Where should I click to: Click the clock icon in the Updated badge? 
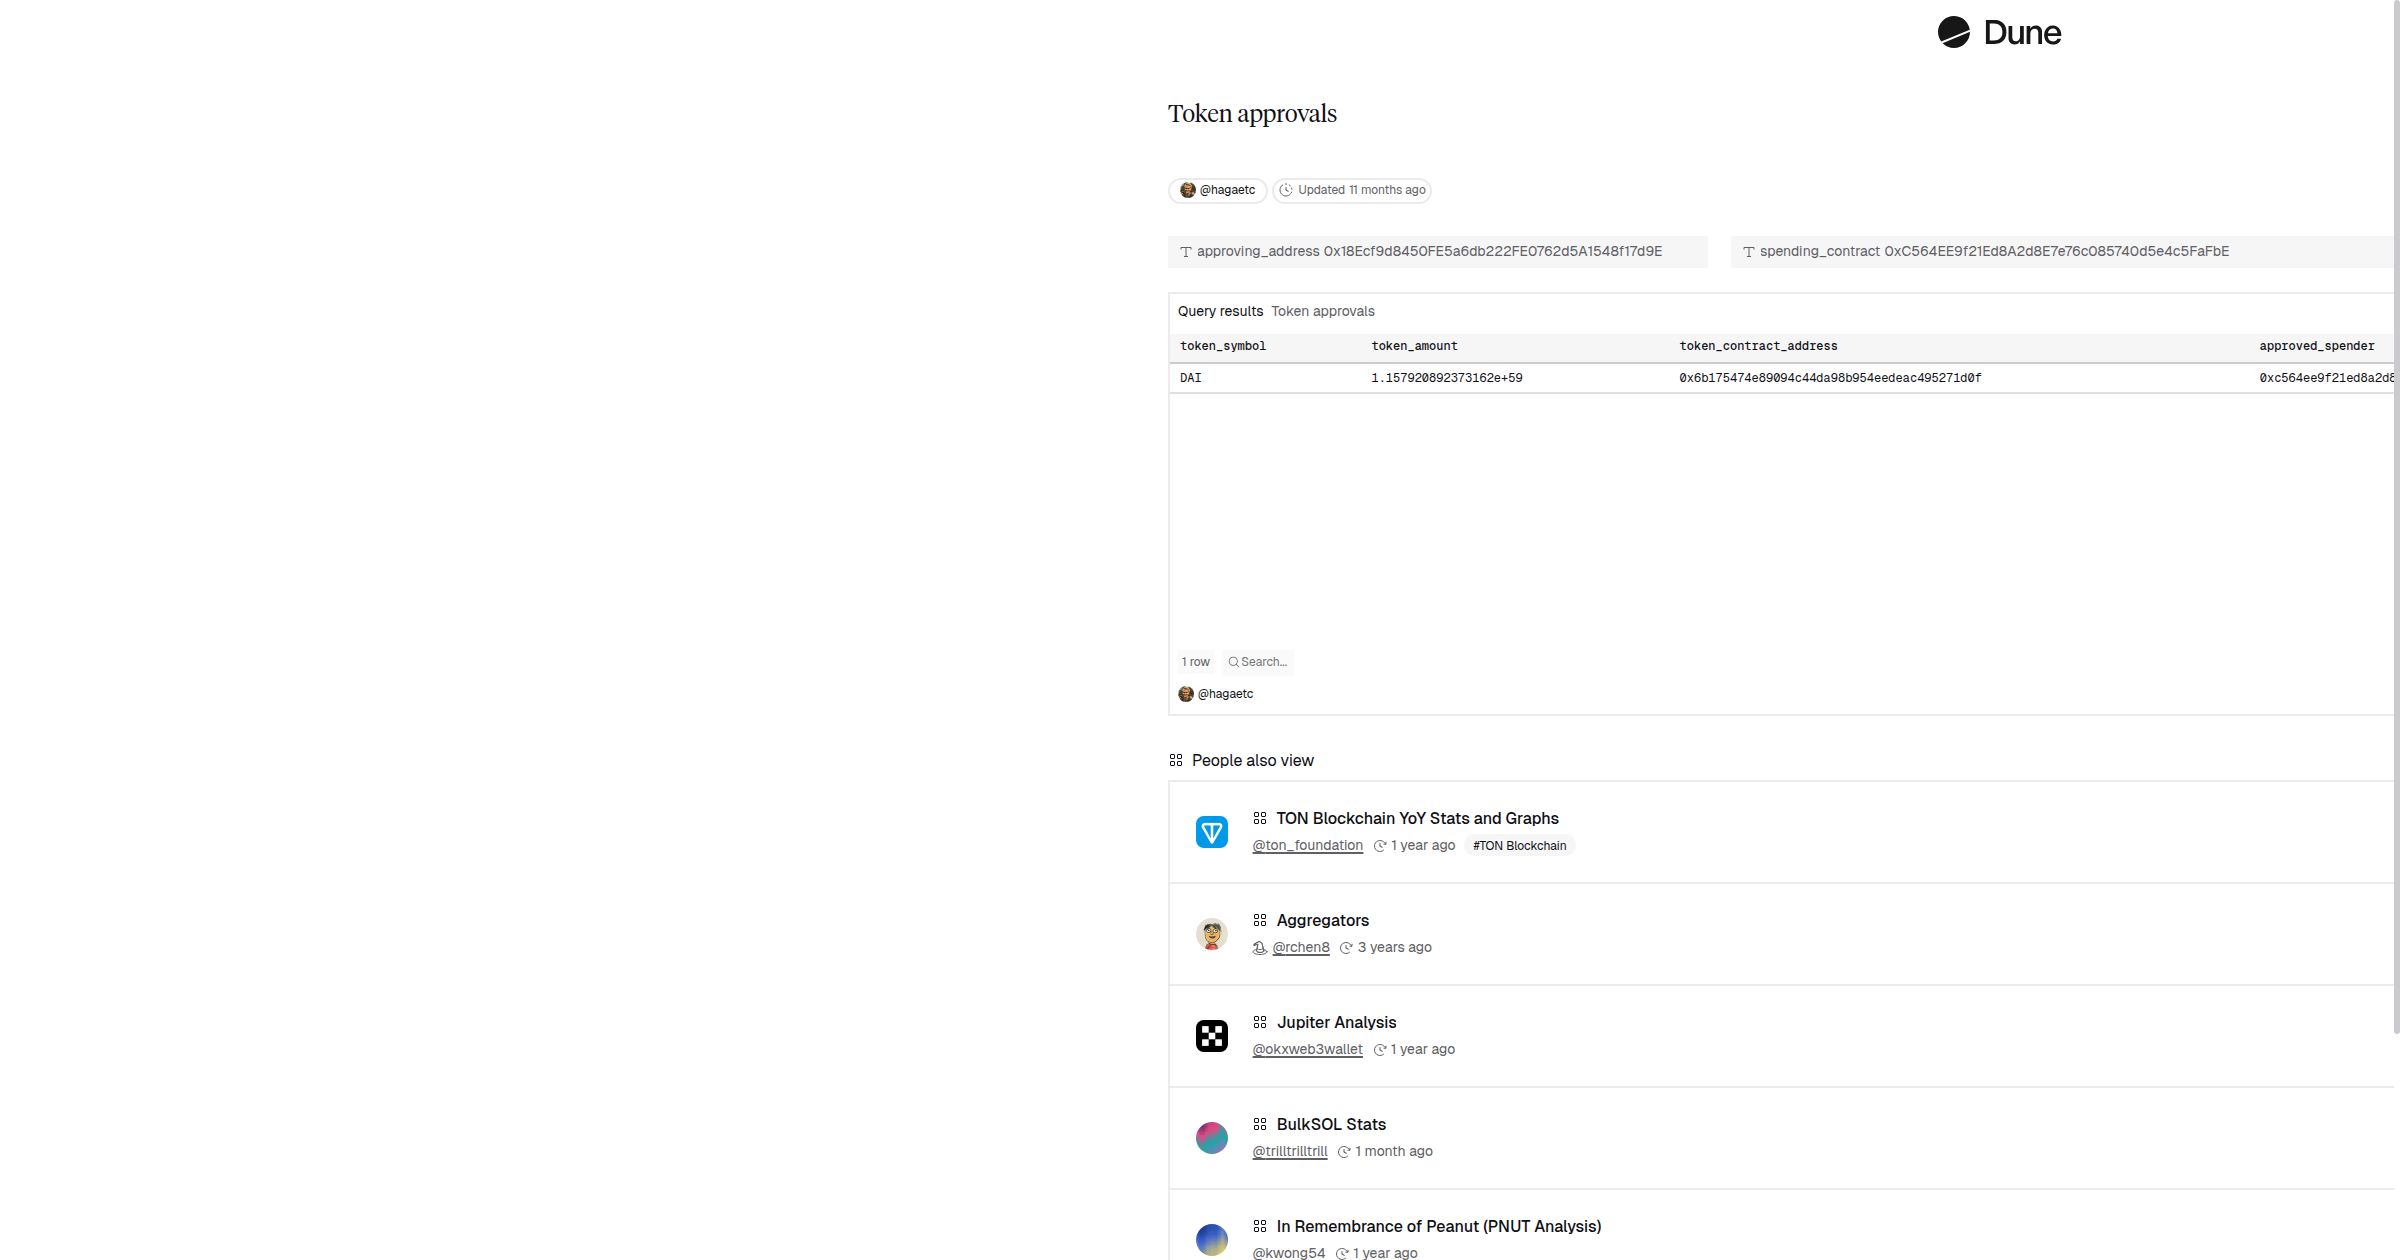click(1286, 190)
